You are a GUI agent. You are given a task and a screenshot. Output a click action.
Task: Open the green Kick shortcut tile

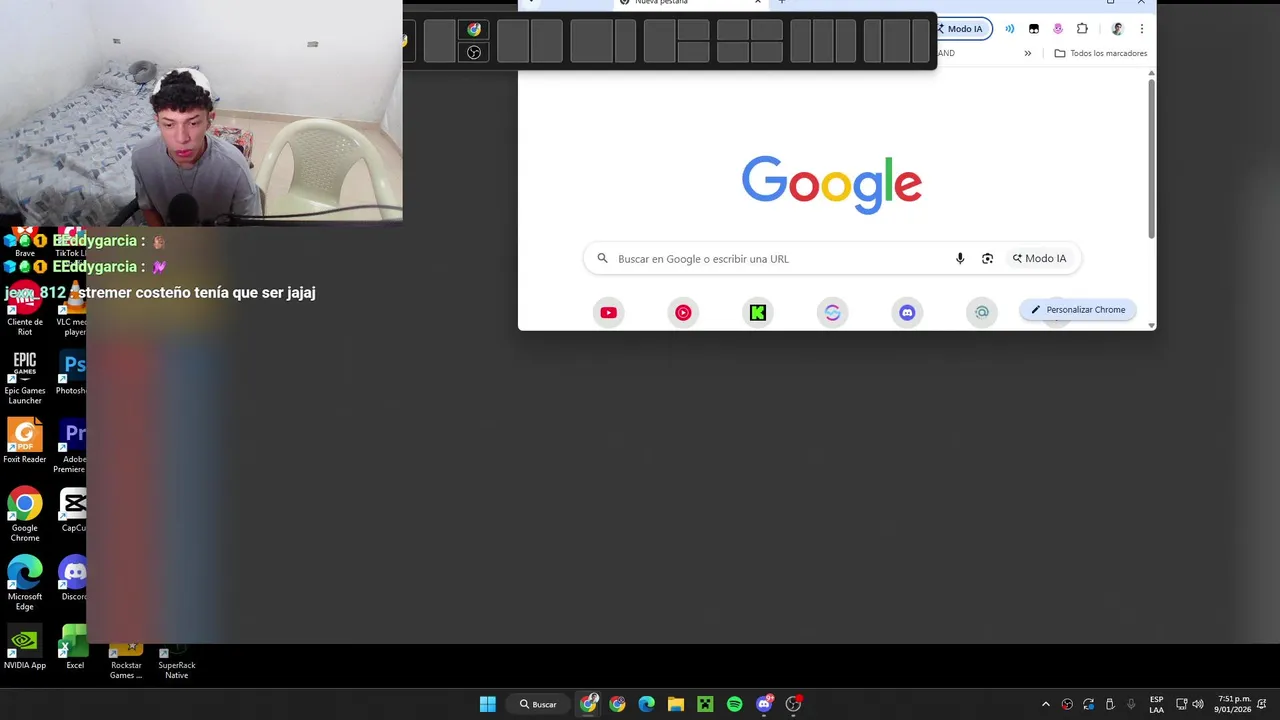point(758,313)
